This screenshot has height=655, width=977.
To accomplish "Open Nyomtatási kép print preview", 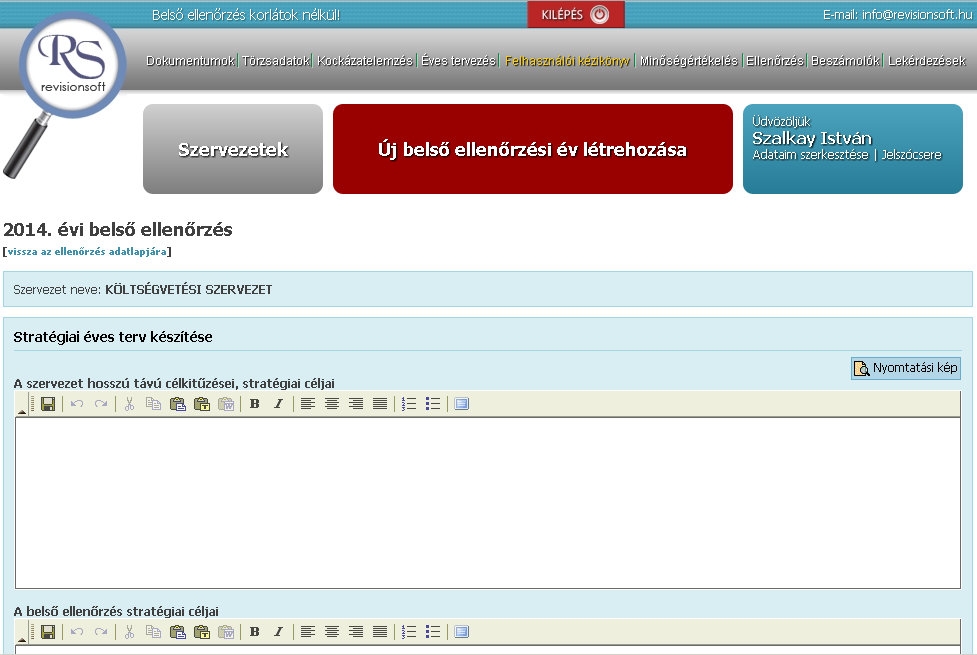I will coord(905,368).
